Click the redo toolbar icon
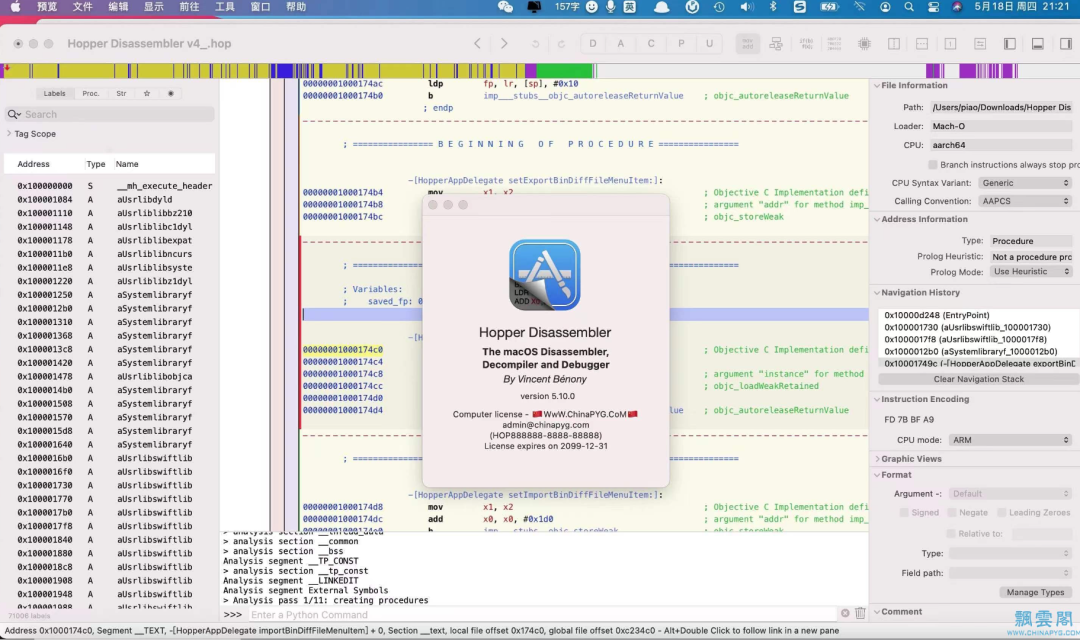The image size is (1080, 643). [561, 44]
